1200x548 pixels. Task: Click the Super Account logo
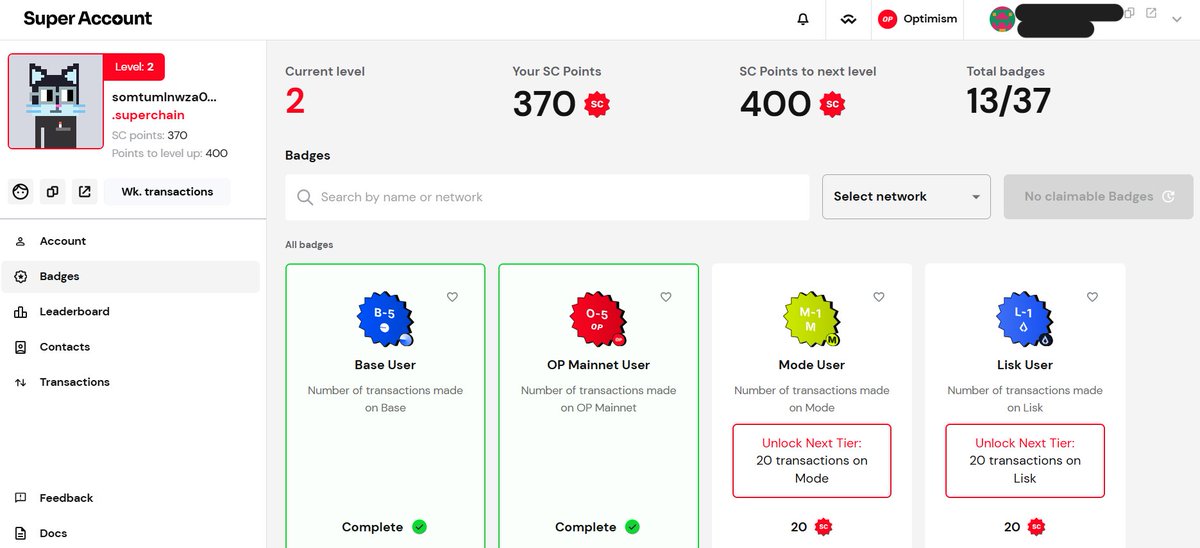pyautogui.click(x=88, y=19)
